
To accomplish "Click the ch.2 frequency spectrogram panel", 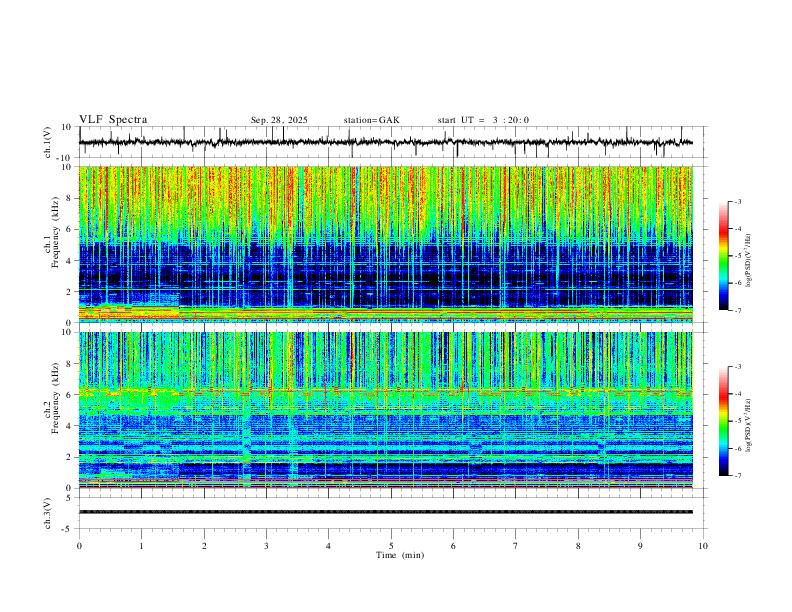I will (386, 410).
